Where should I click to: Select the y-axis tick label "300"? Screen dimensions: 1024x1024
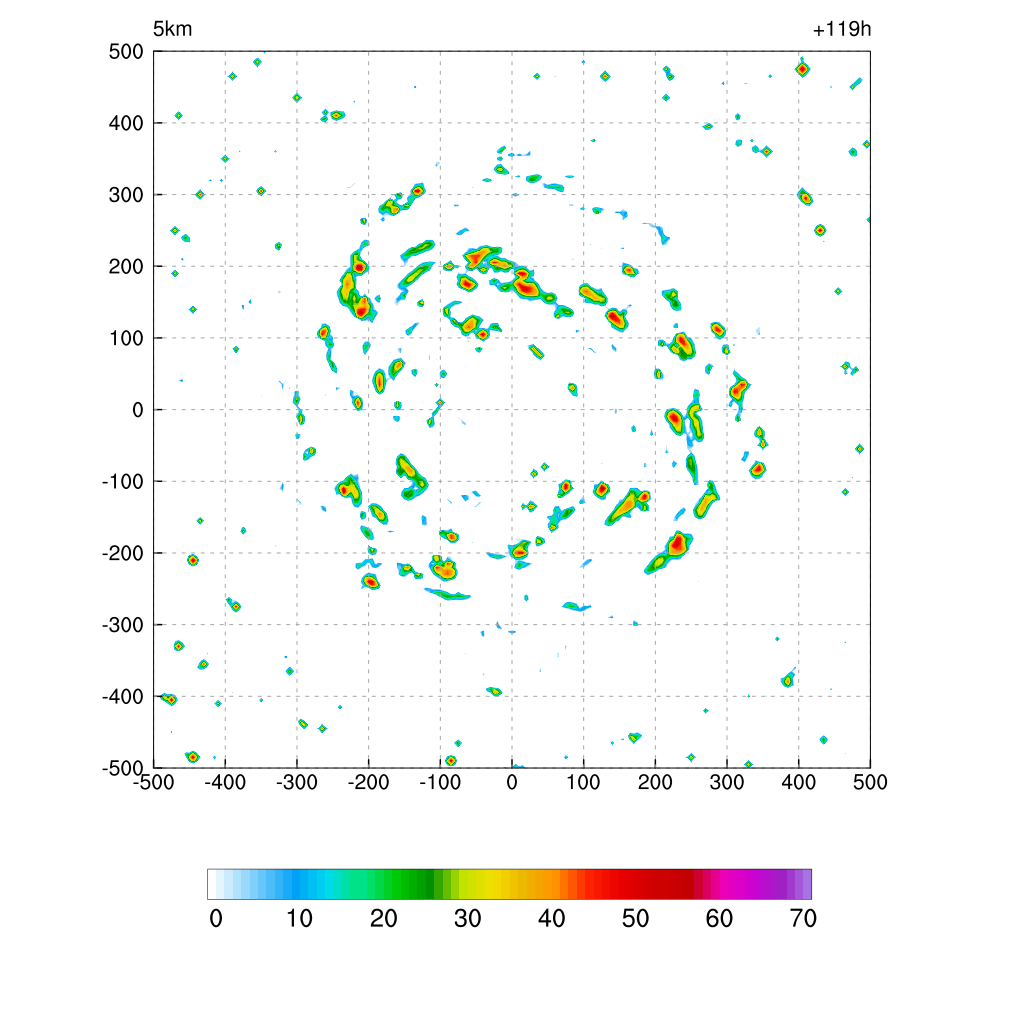126,195
